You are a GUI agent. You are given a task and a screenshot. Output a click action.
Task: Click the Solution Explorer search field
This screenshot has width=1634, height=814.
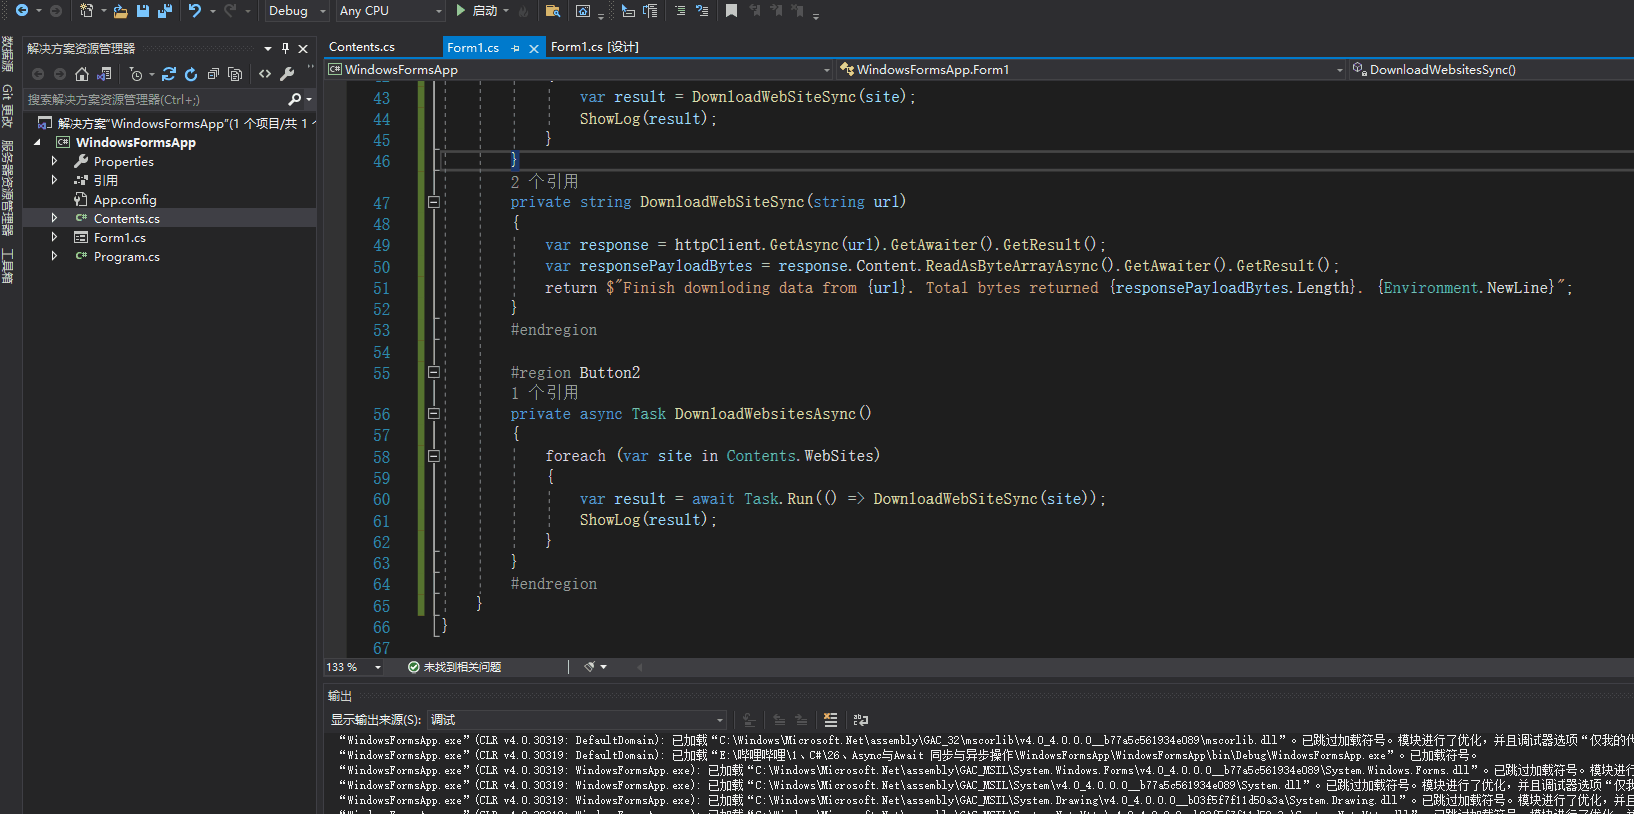click(155, 100)
